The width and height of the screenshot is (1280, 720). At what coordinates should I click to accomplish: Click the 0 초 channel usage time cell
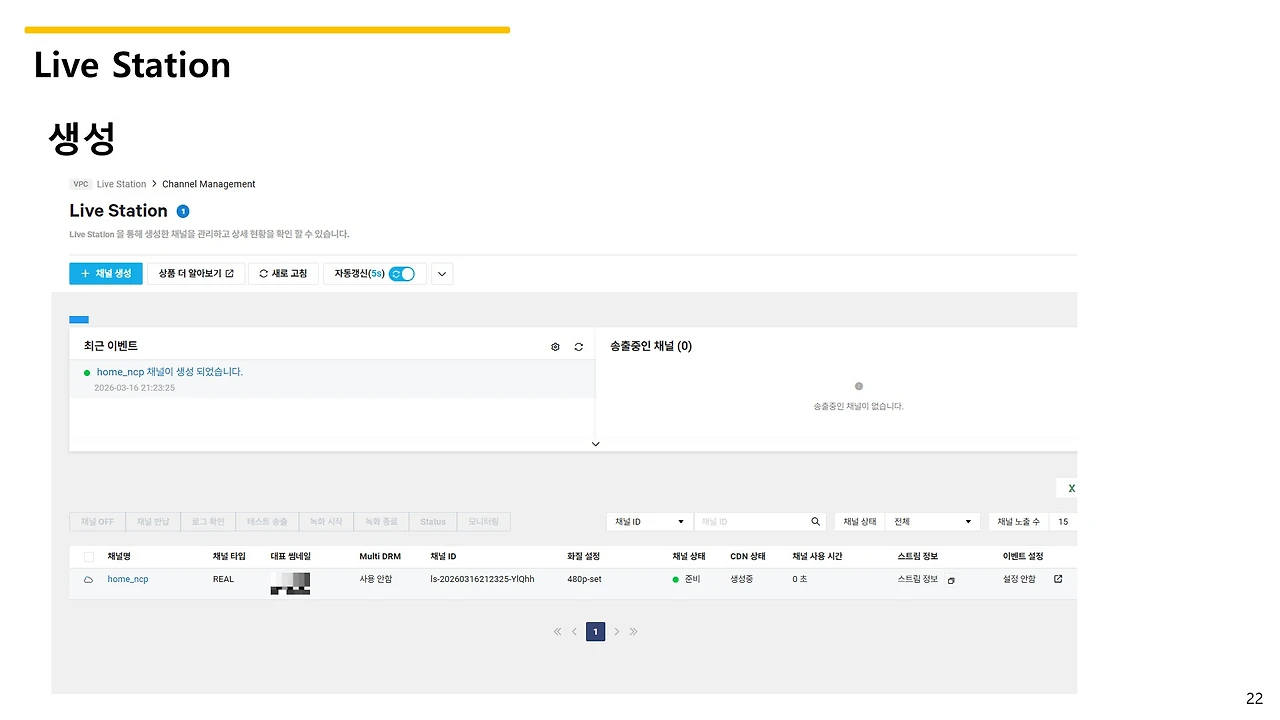point(800,579)
